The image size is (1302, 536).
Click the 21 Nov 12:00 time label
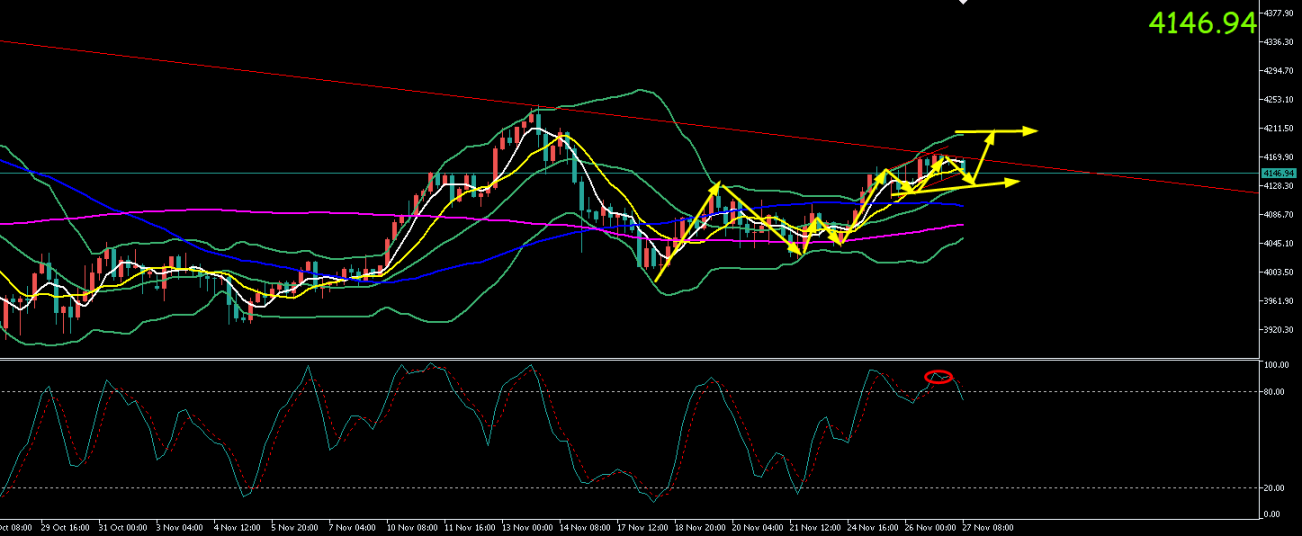pos(814,527)
